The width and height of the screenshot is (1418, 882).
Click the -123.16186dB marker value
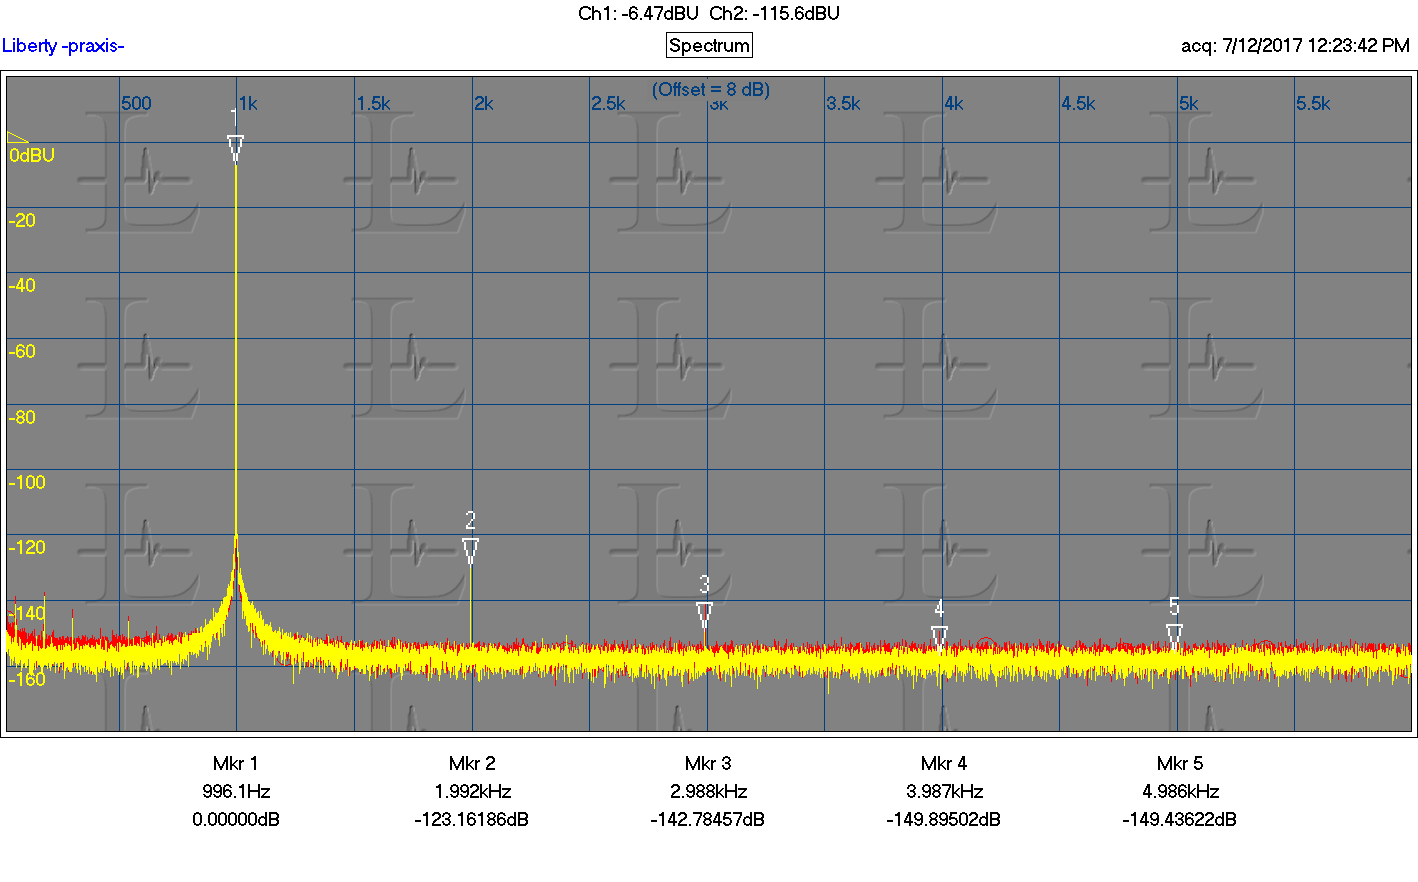pos(472,819)
